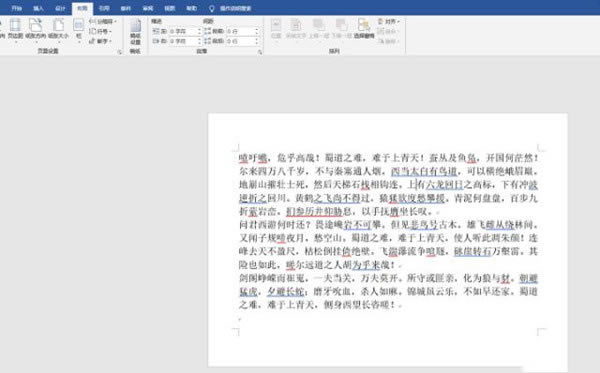
Task: Launch the 页面设置 Page Setup dialog launcher
Action: click(x=120, y=52)
